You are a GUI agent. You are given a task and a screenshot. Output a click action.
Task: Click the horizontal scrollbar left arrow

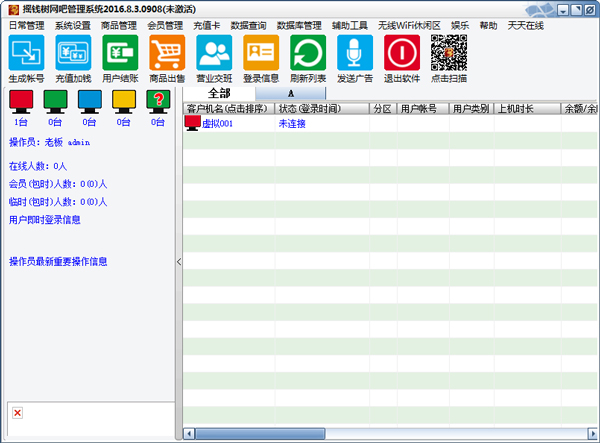tap(189, 433)
